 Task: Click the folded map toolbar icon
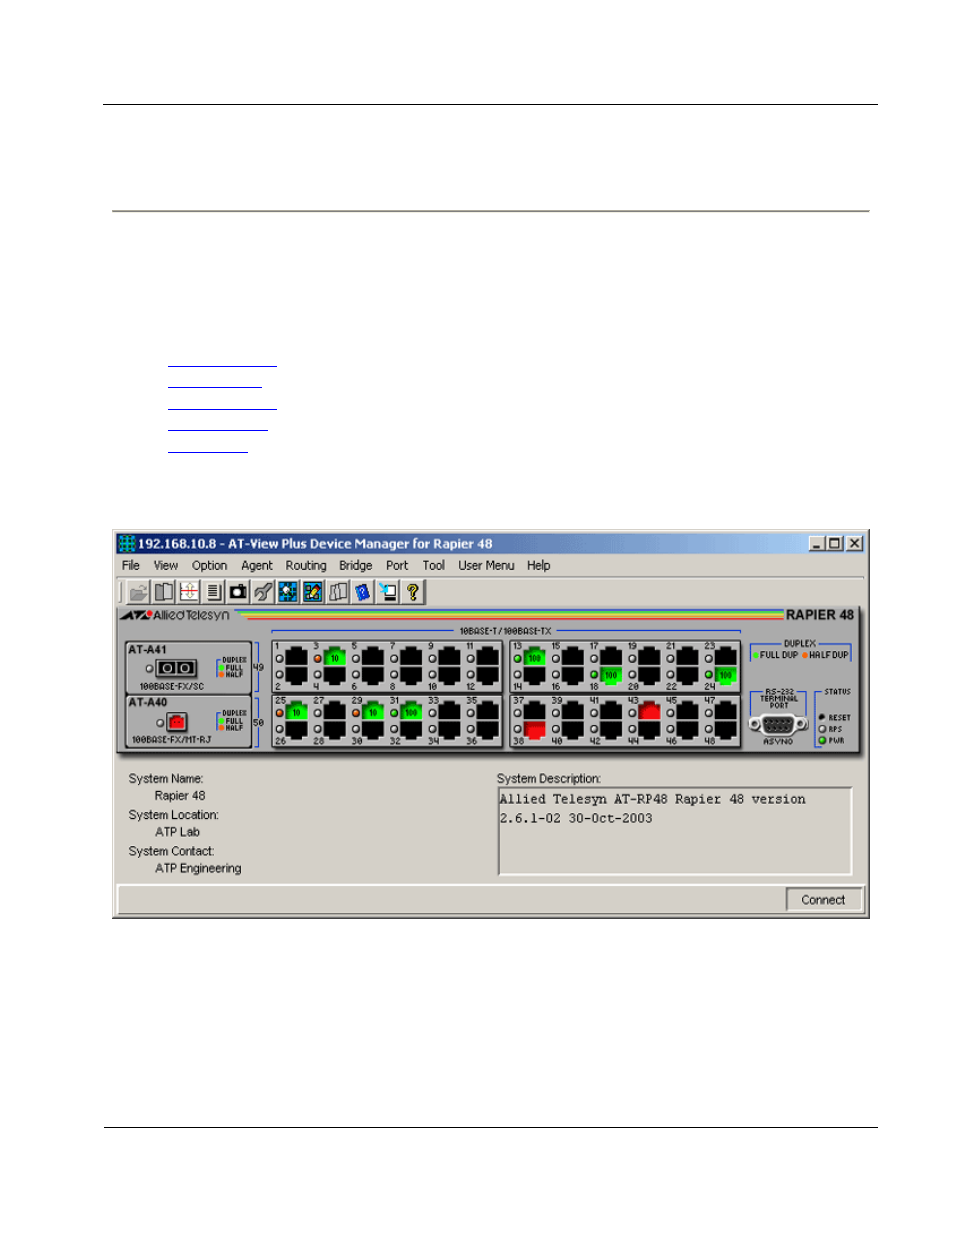tap(338, 592)
